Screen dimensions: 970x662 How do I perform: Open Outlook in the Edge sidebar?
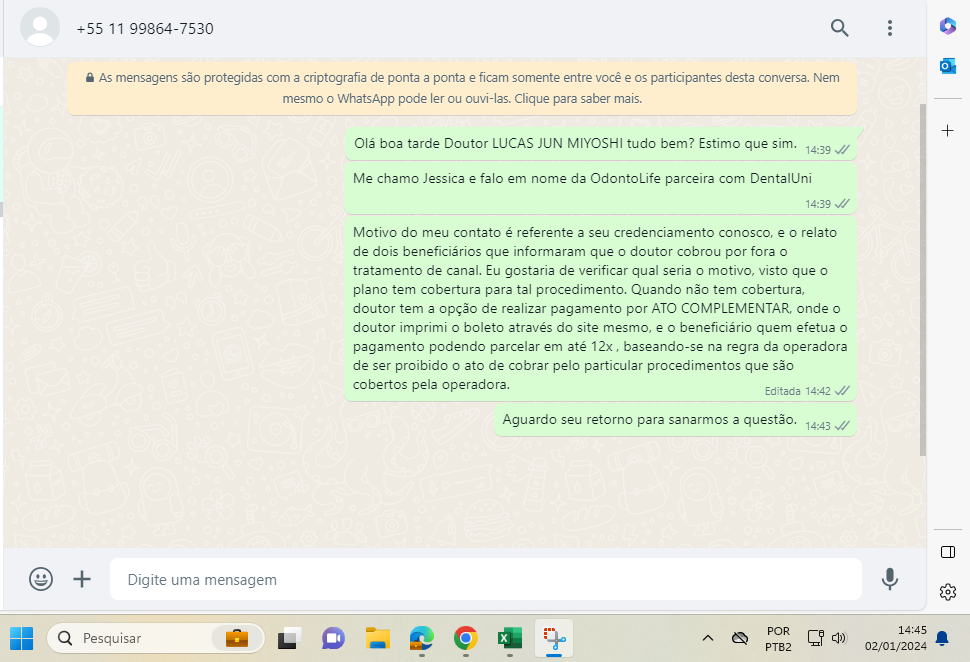click(947, 66)
